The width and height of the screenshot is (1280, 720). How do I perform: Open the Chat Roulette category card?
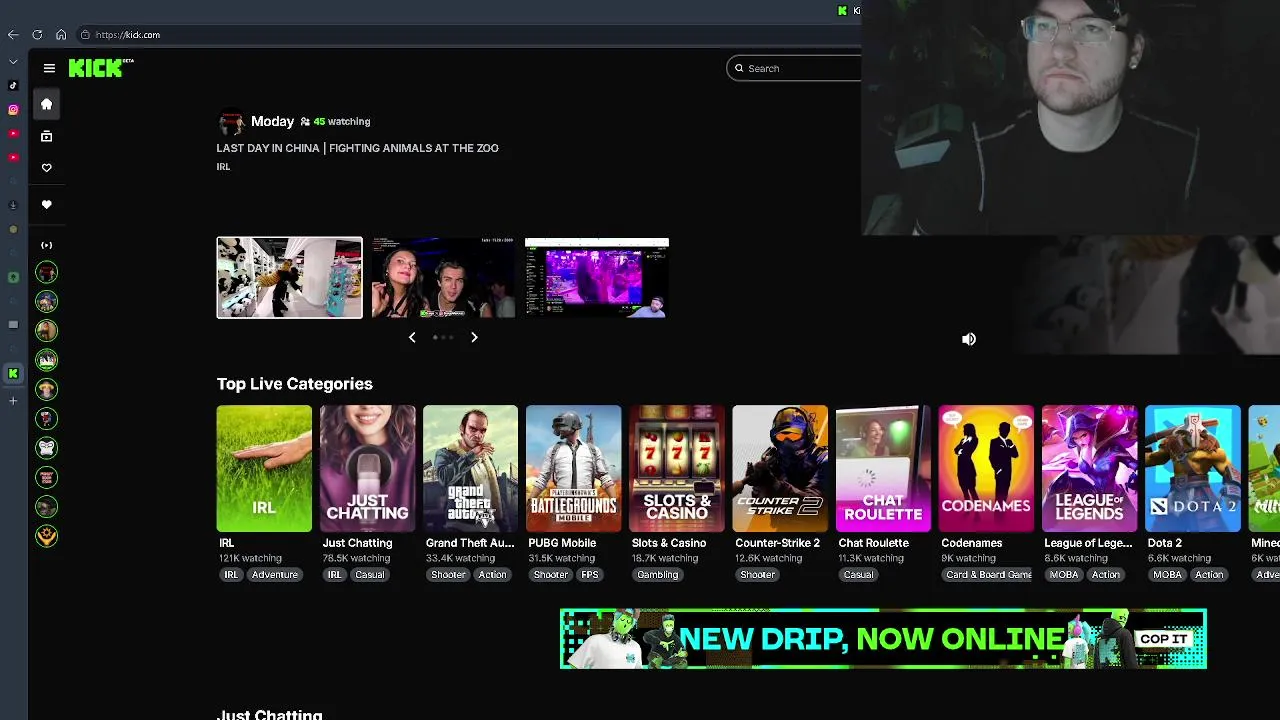pos(883,468)
